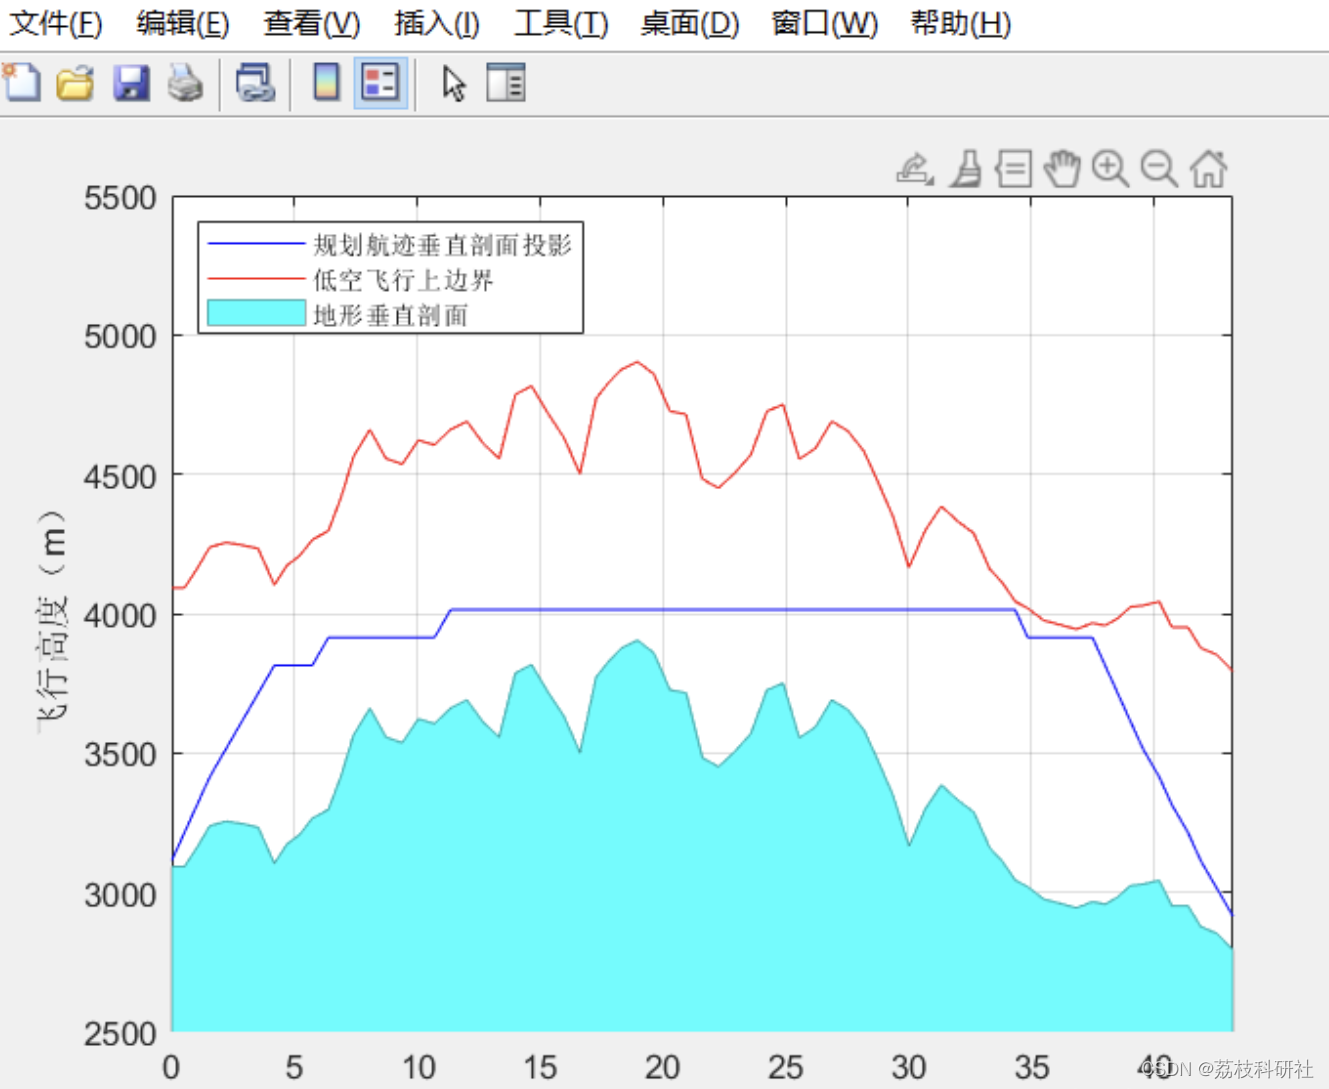1329x1089 pixels.
Task: Select the Zoom Out magnifier
Action: click(1159, 168)
